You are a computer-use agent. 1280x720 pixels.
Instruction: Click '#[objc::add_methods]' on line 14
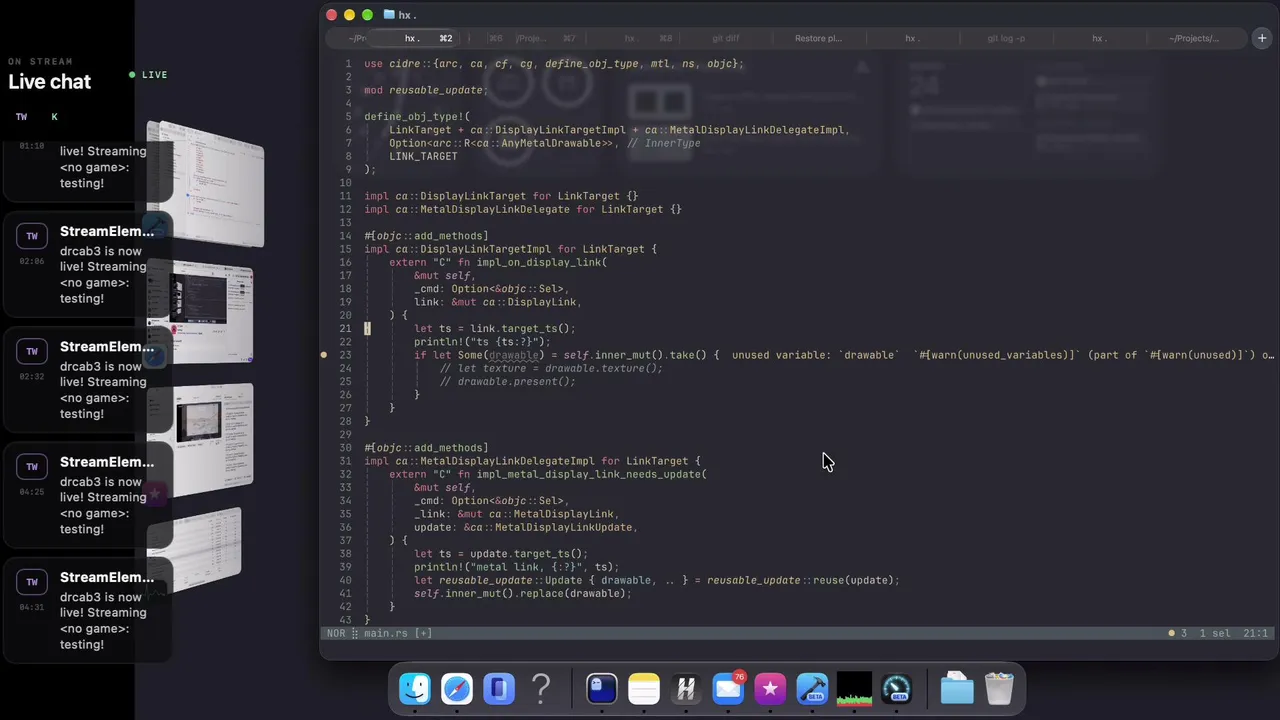[x=426, y=236]
